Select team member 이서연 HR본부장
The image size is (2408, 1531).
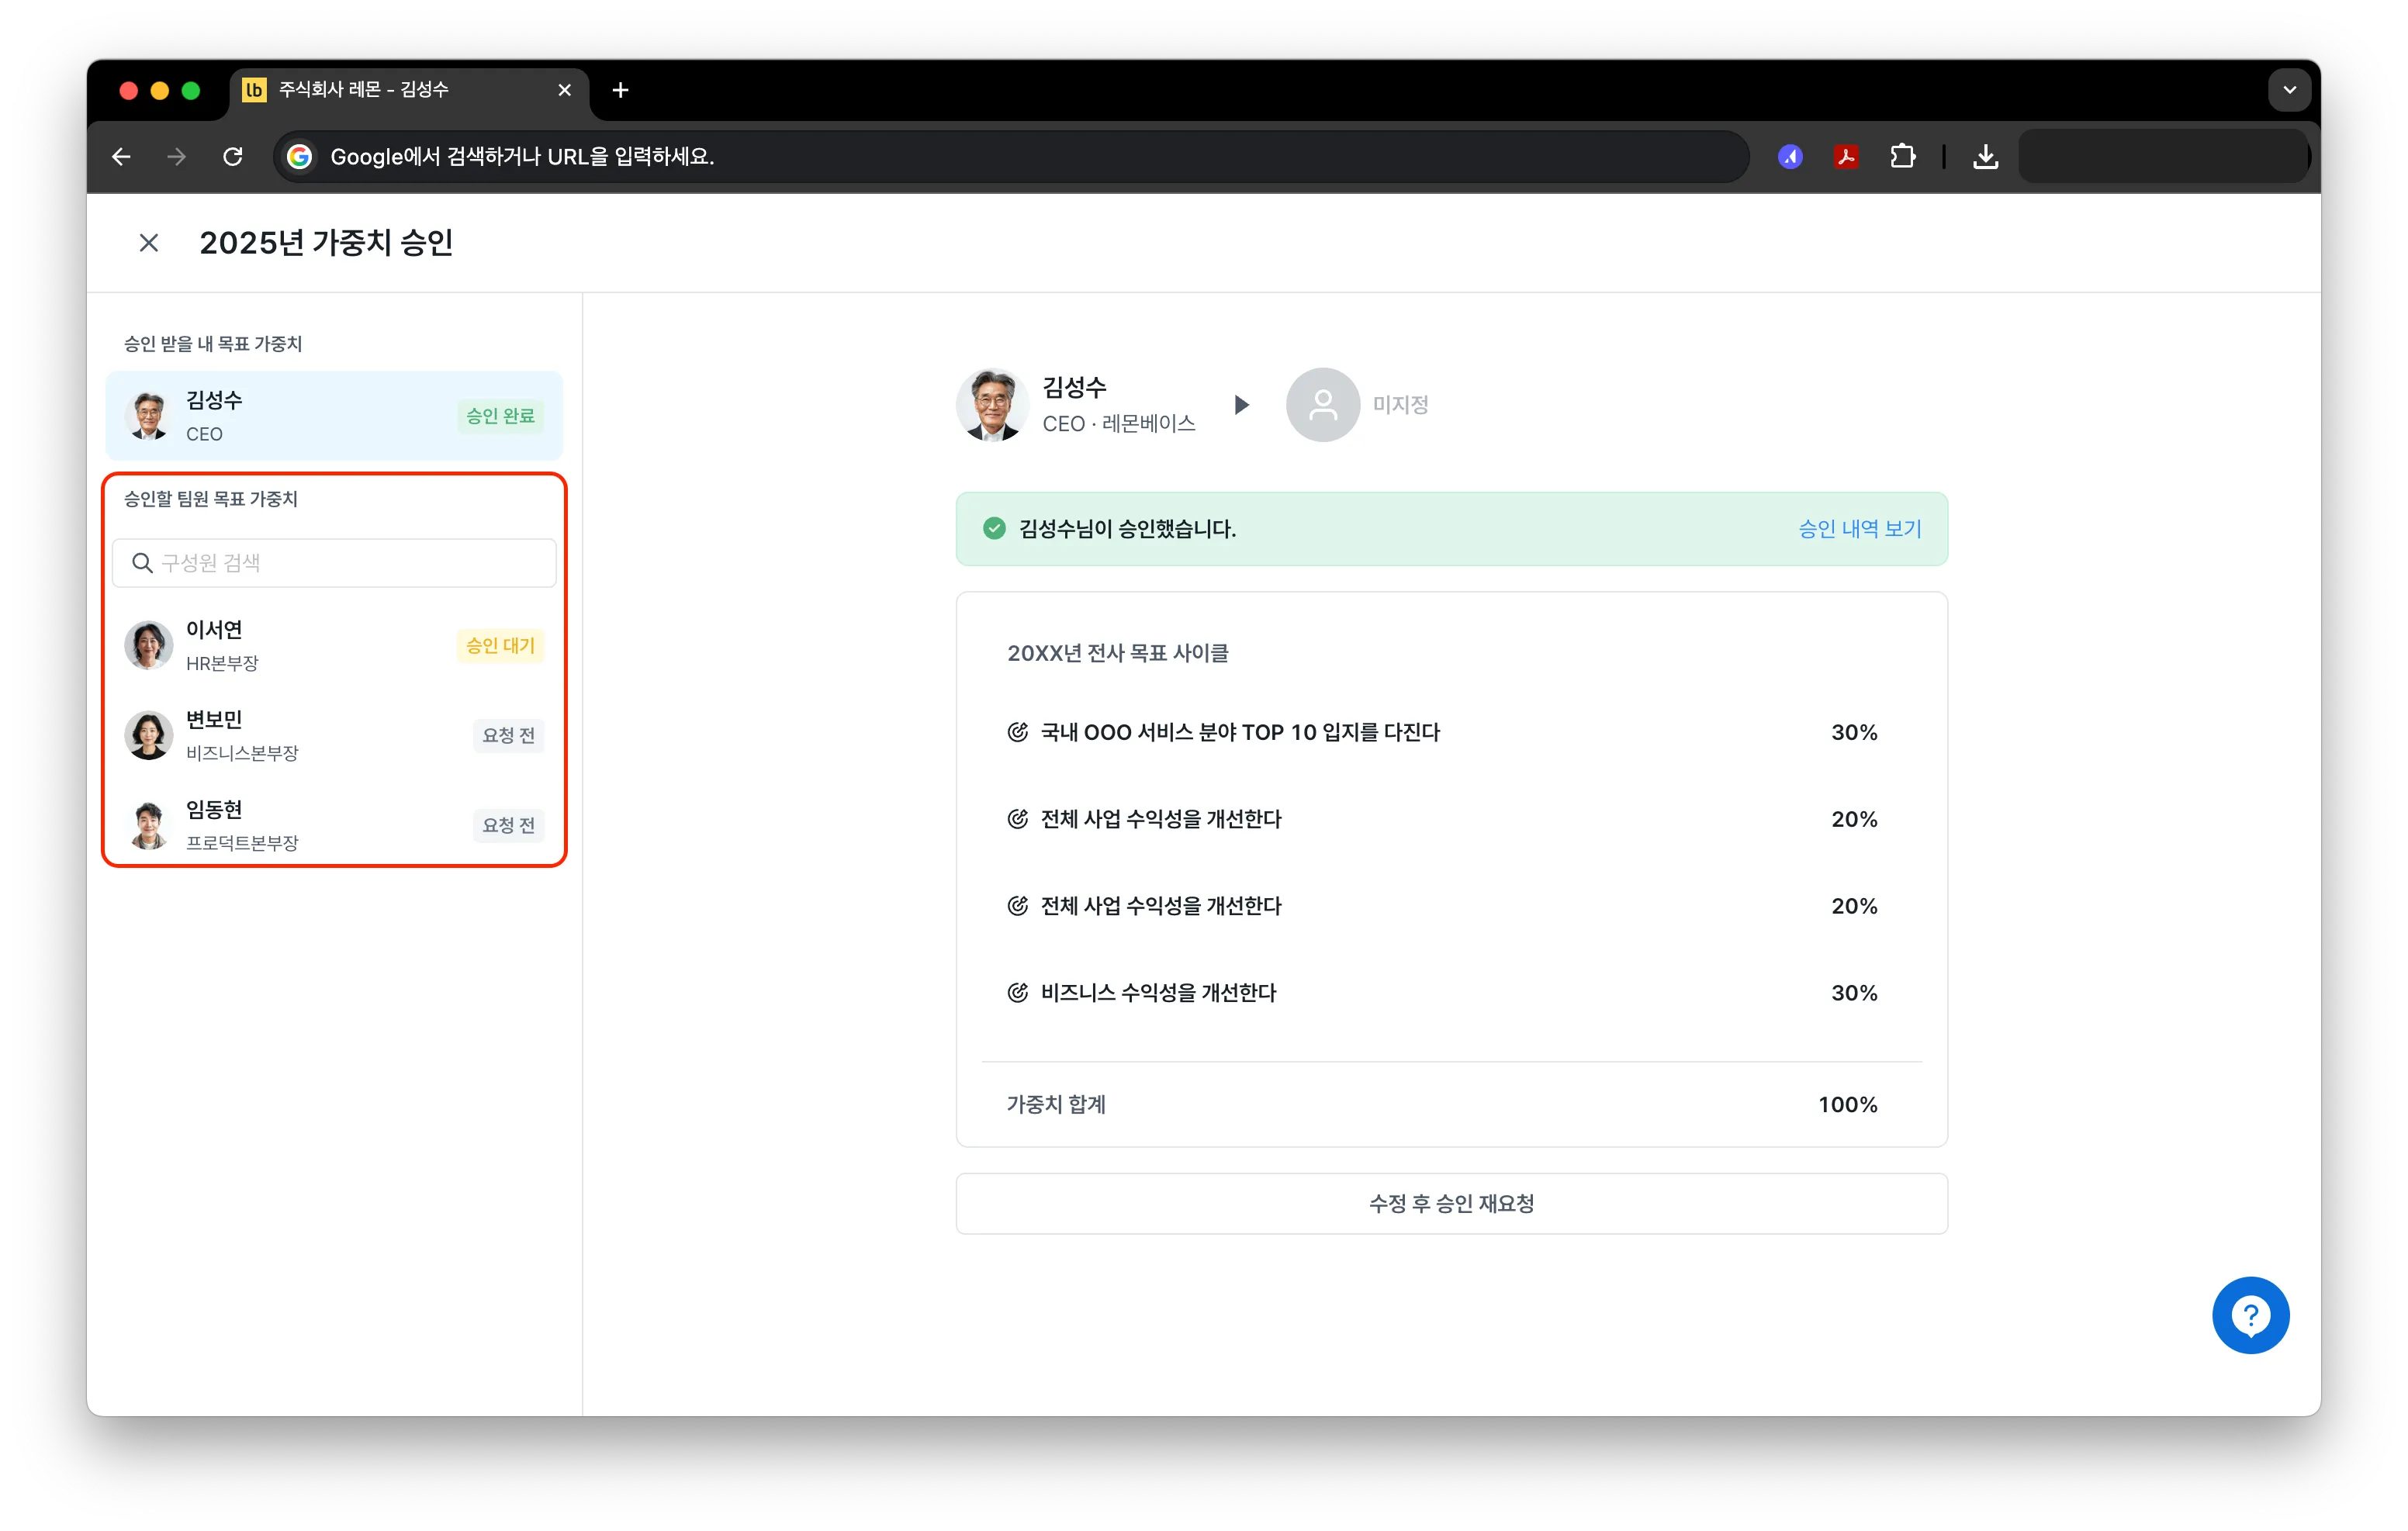(x=334, y=645)
